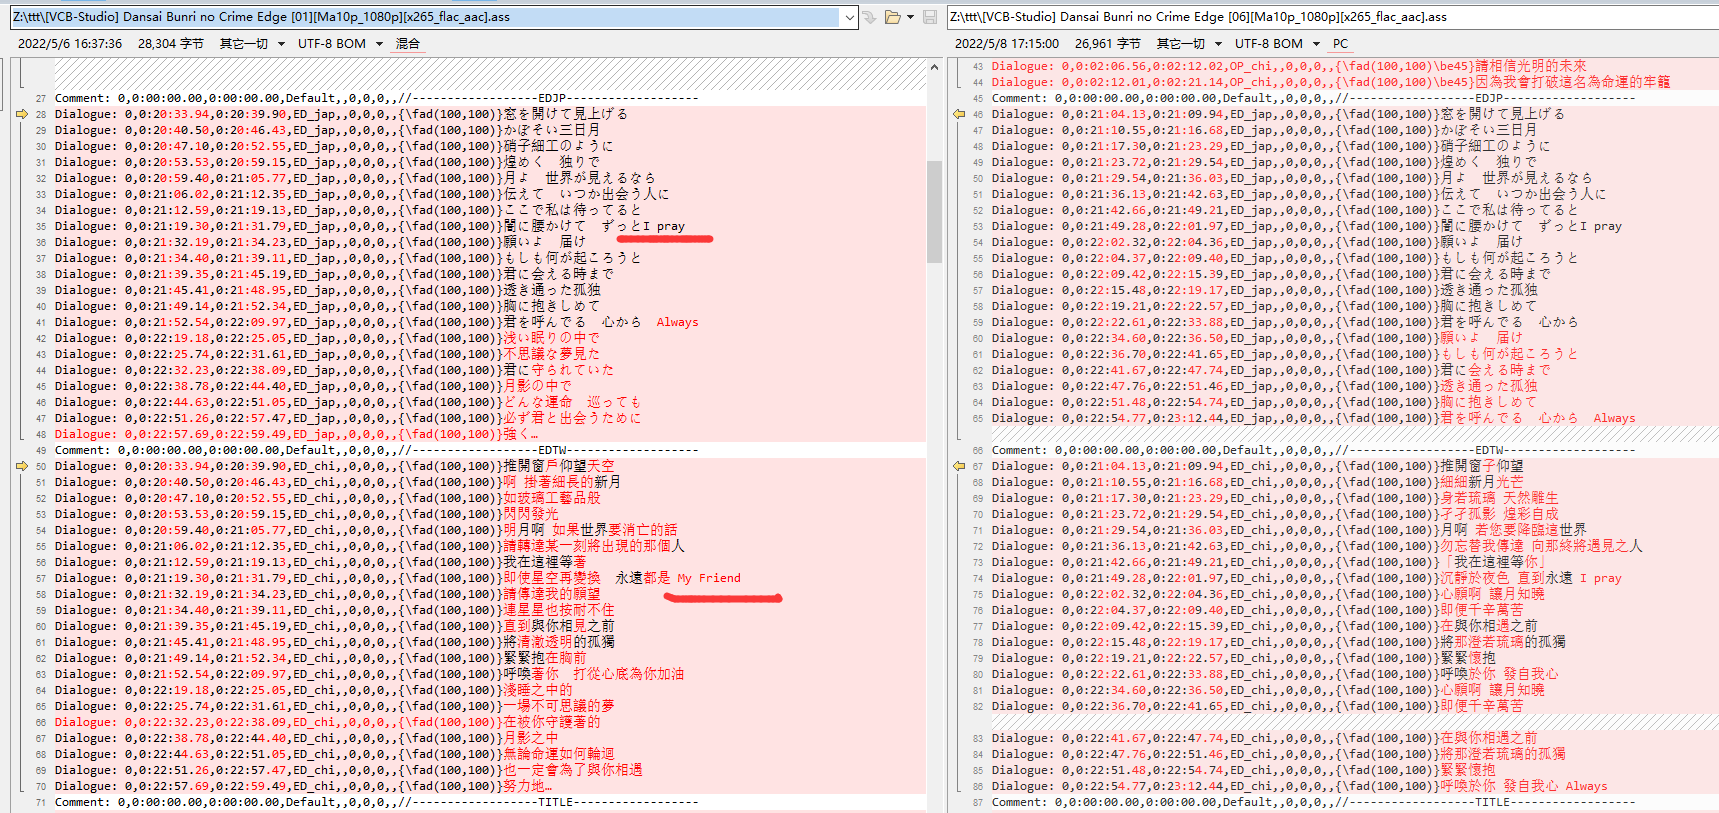Image resolution: width=1719 pixels, height=813 pixels.
Task: Select left line 27 EDJP comment
Action: pos(490,98)
